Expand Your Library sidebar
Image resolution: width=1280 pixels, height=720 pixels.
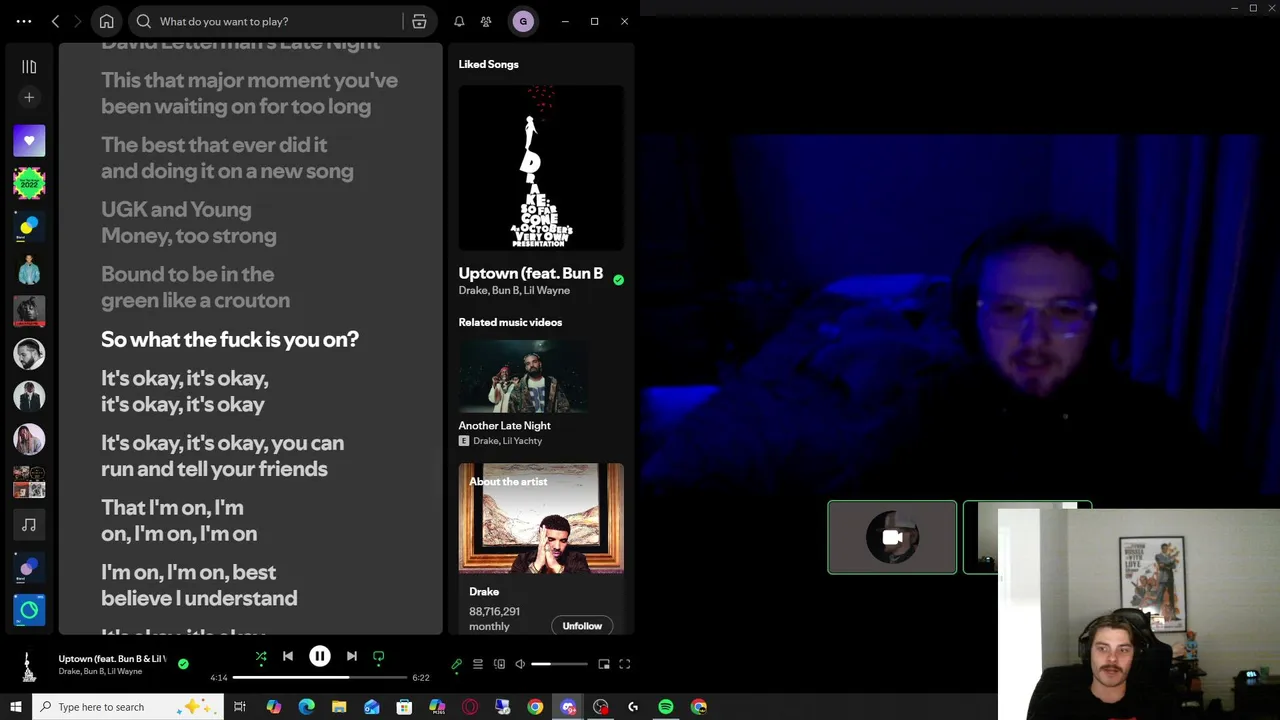[29, 67]
